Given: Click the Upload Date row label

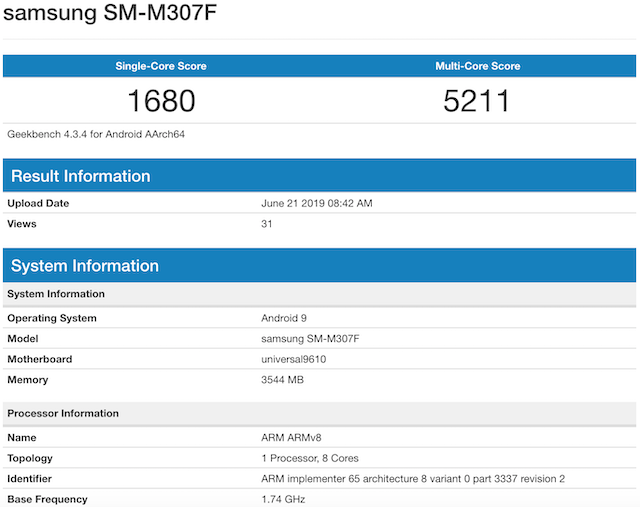Looking at the screenshot, I should pos(40,203).
